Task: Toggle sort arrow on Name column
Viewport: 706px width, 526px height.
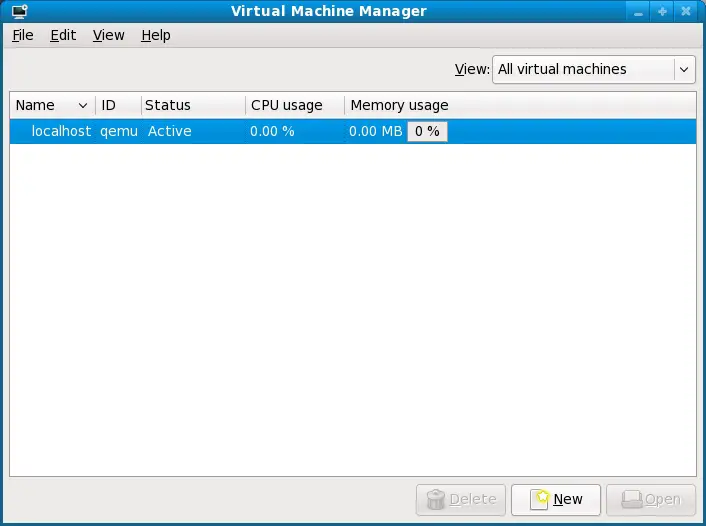Action: tap(82, 105)
